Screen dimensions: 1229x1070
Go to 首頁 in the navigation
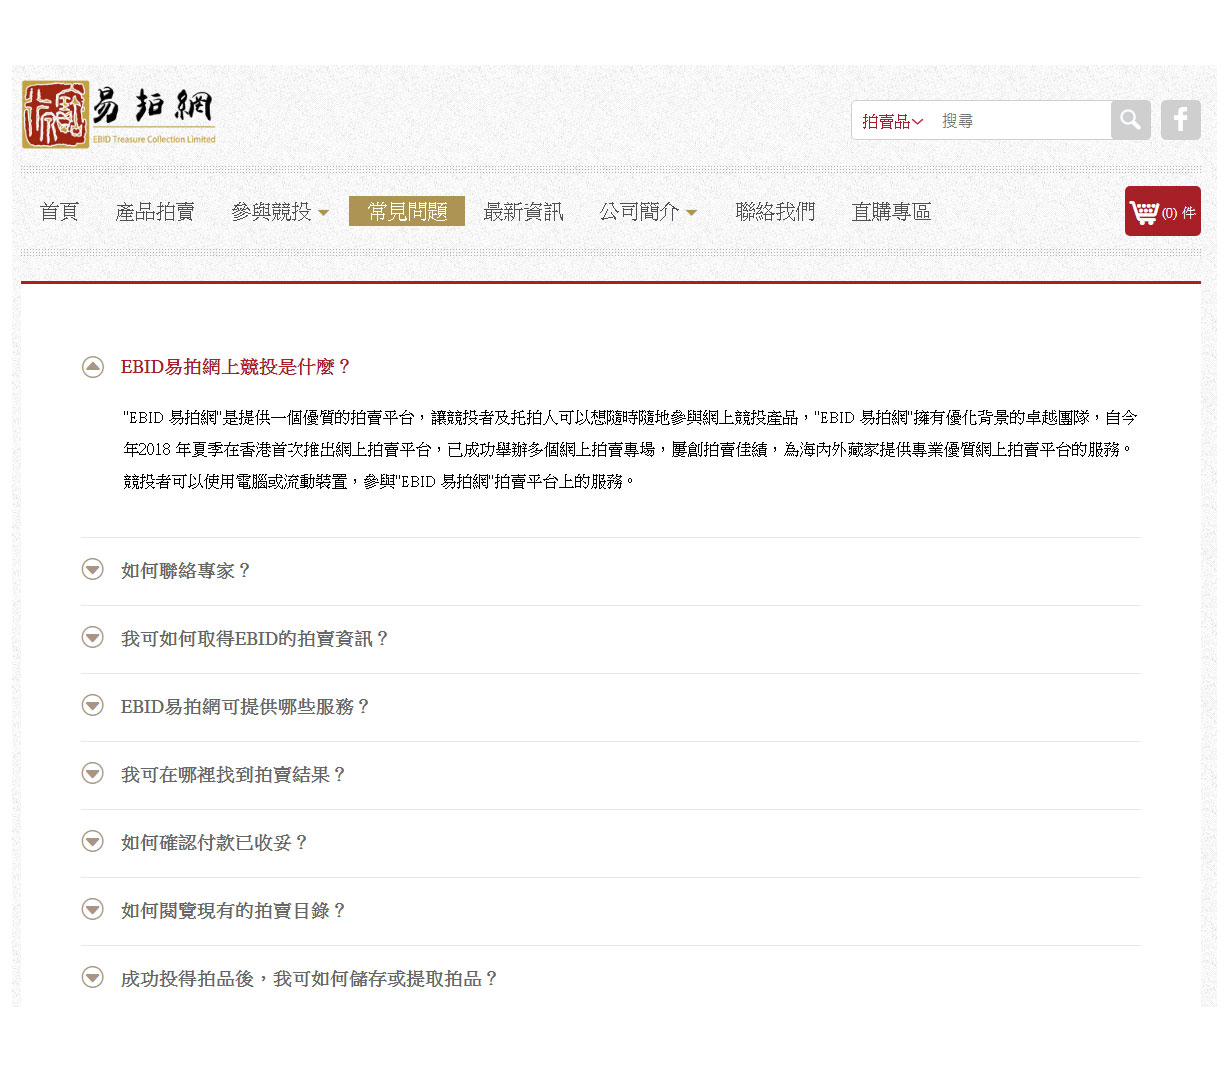(x=59, y=212)
